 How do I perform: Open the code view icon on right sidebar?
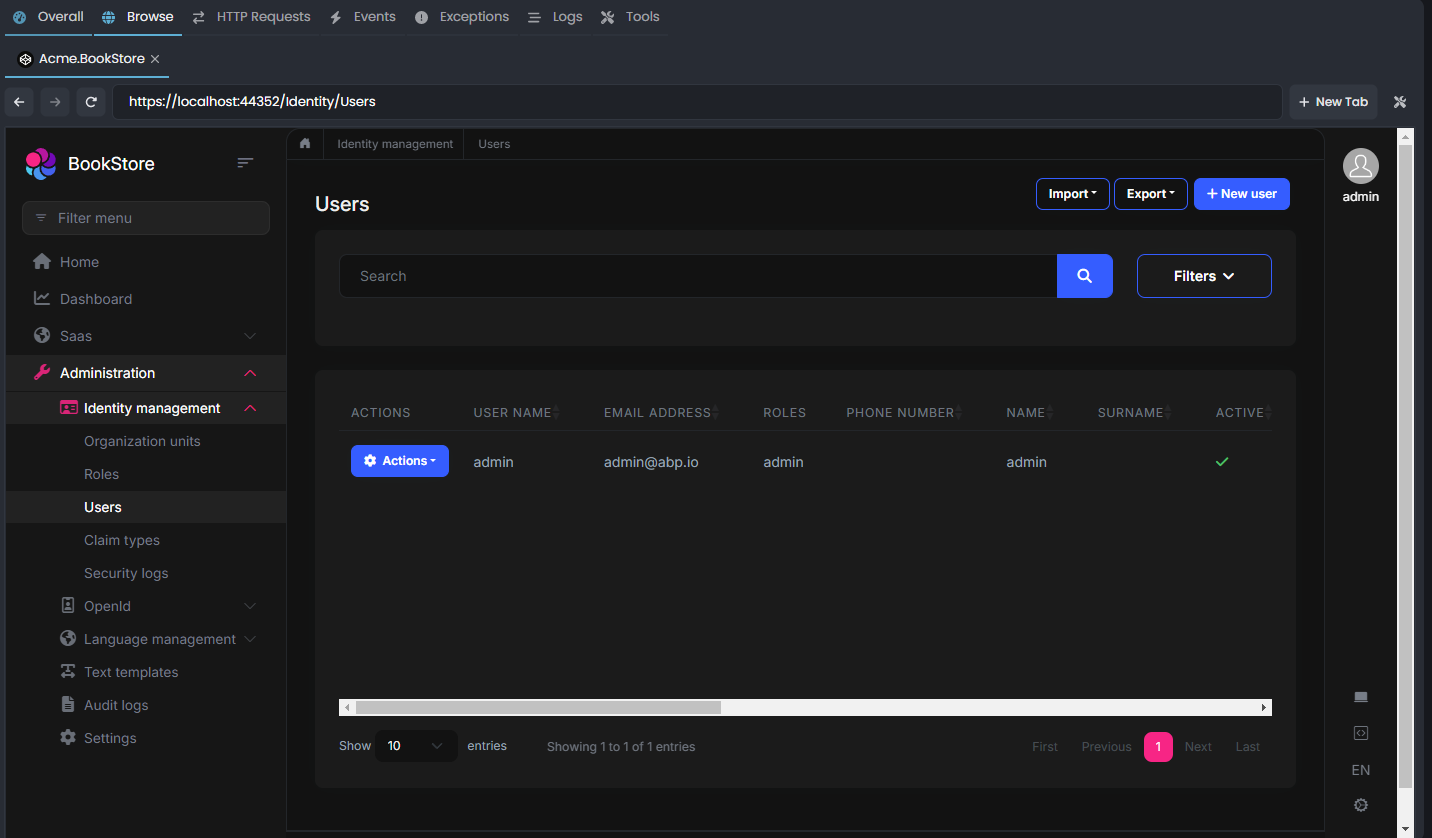[1360, 733]
